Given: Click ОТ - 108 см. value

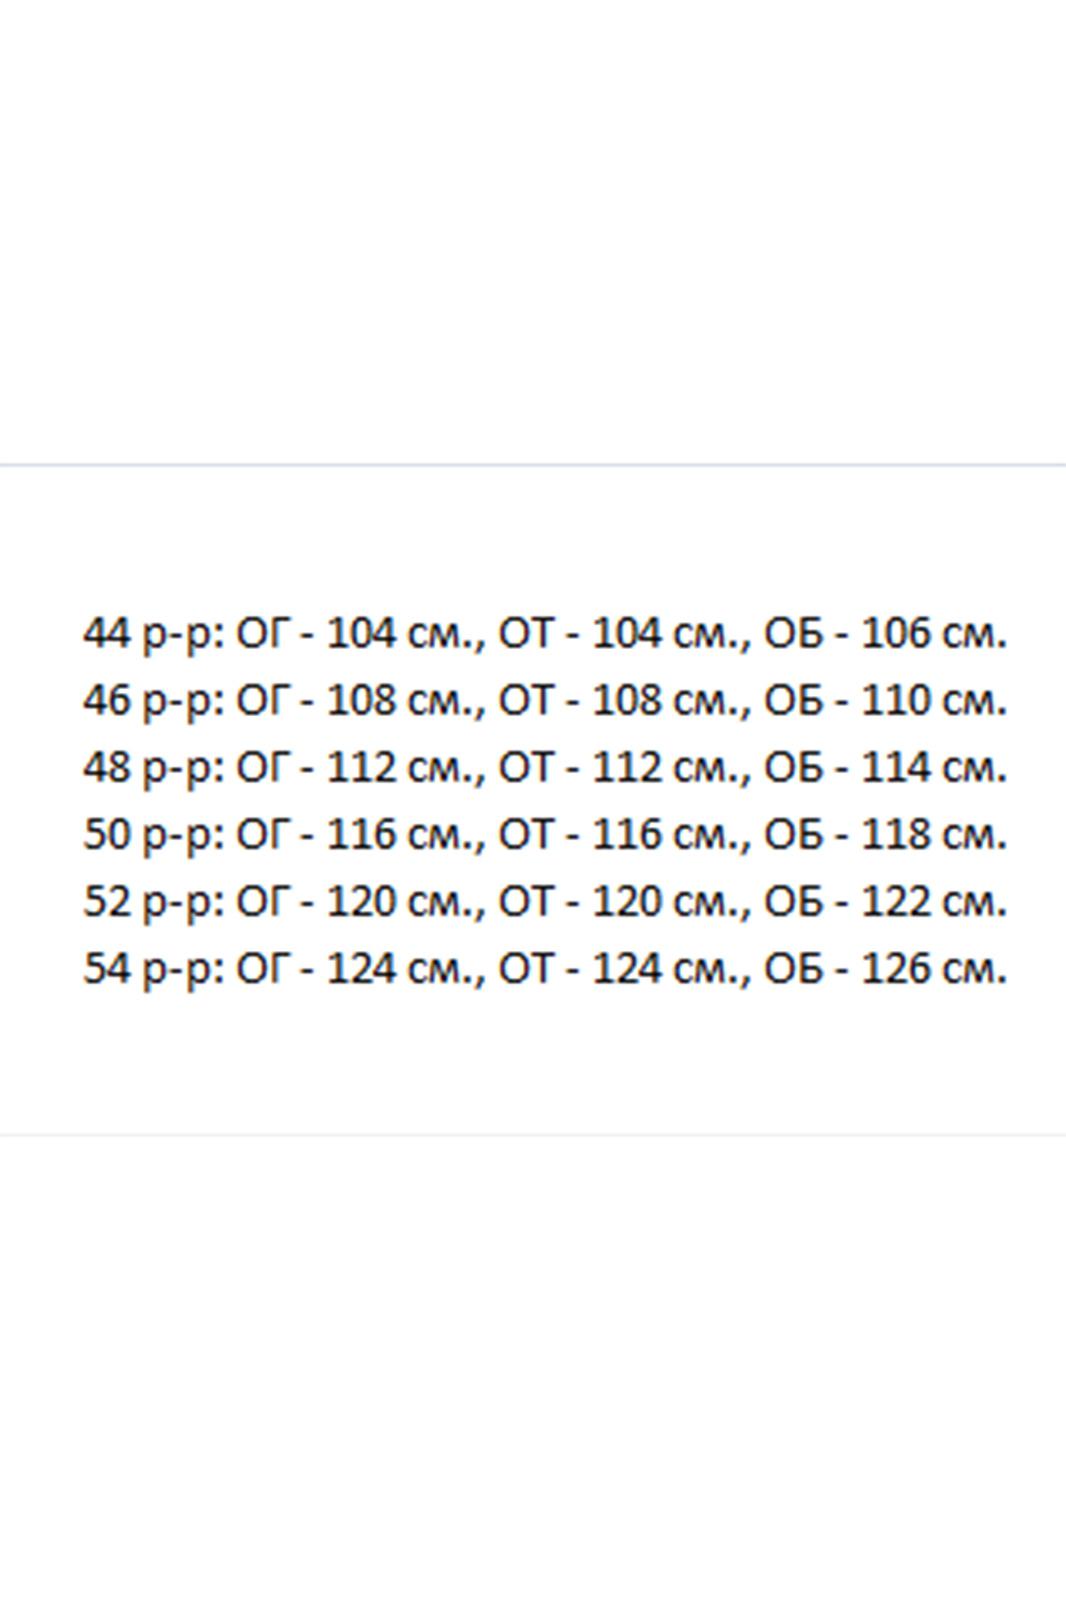Looking at the screenshot, I should (x=622, y=700).
